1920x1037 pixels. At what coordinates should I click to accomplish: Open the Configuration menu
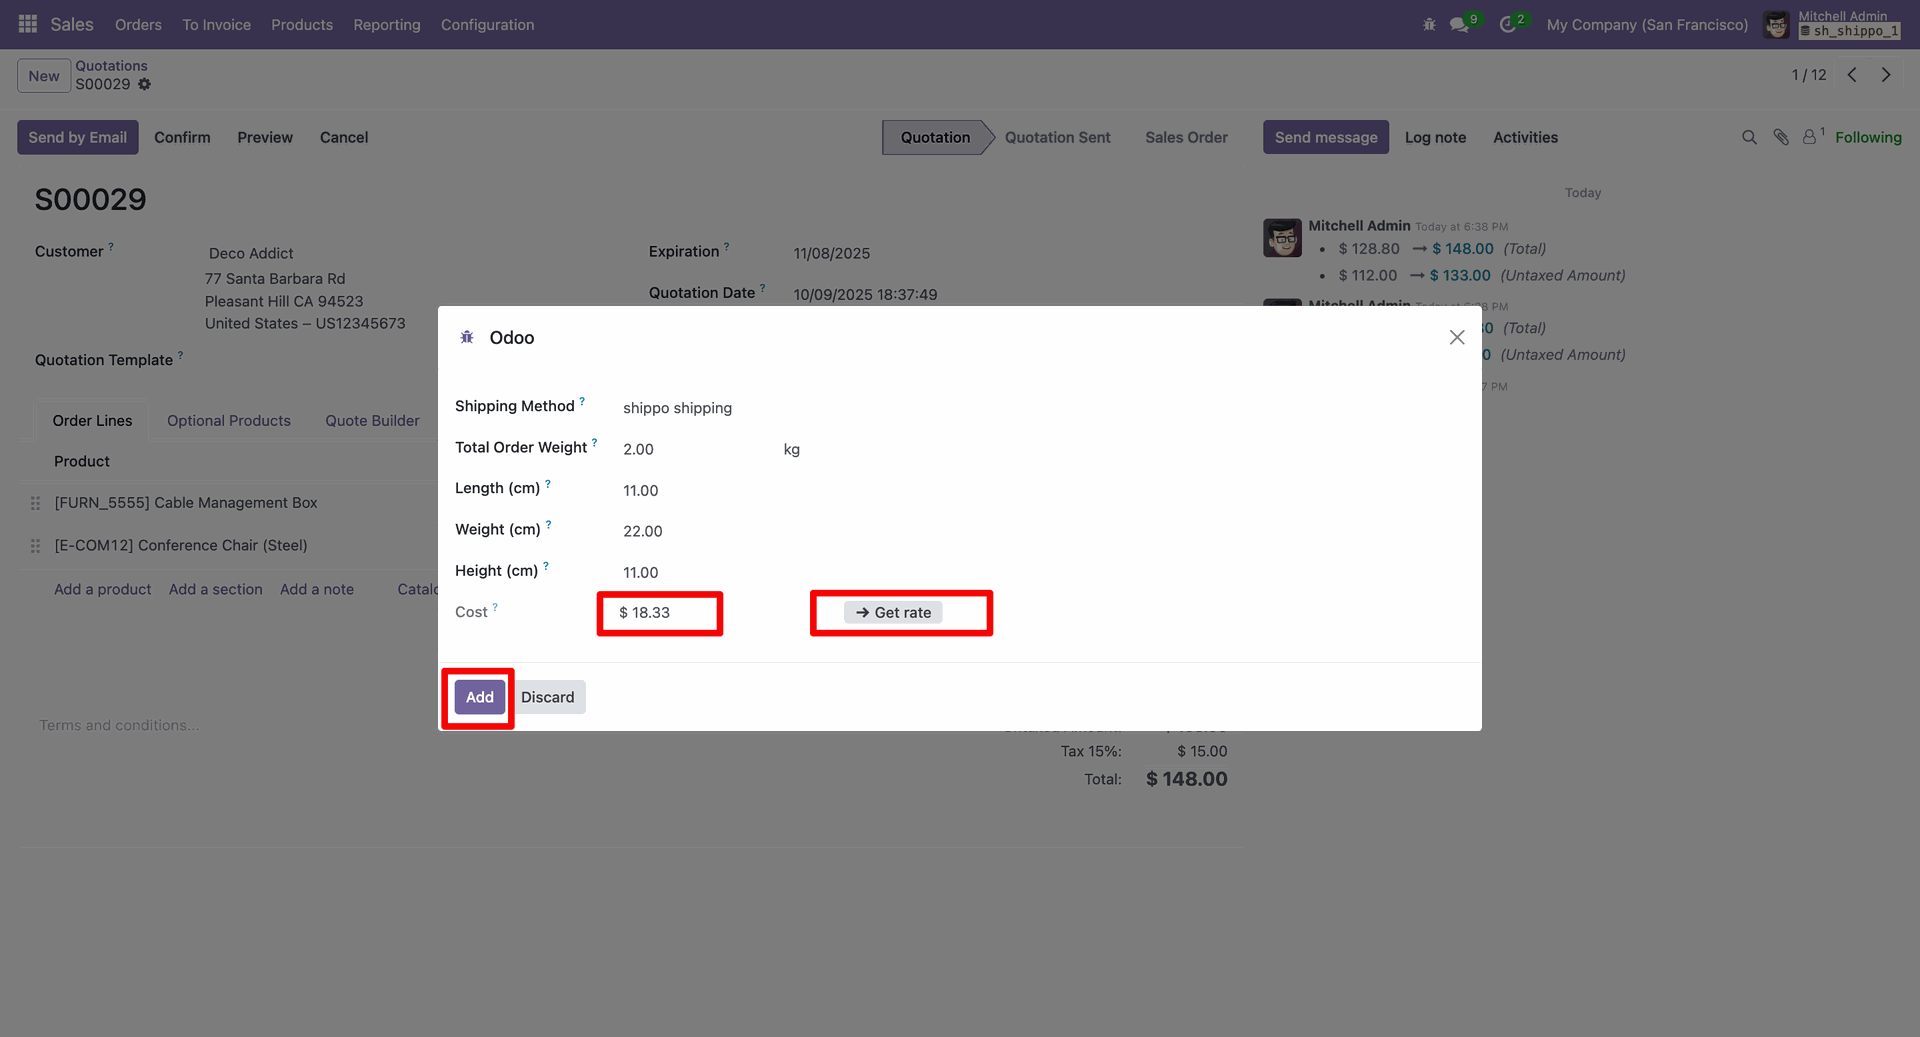tap(487, 24)
